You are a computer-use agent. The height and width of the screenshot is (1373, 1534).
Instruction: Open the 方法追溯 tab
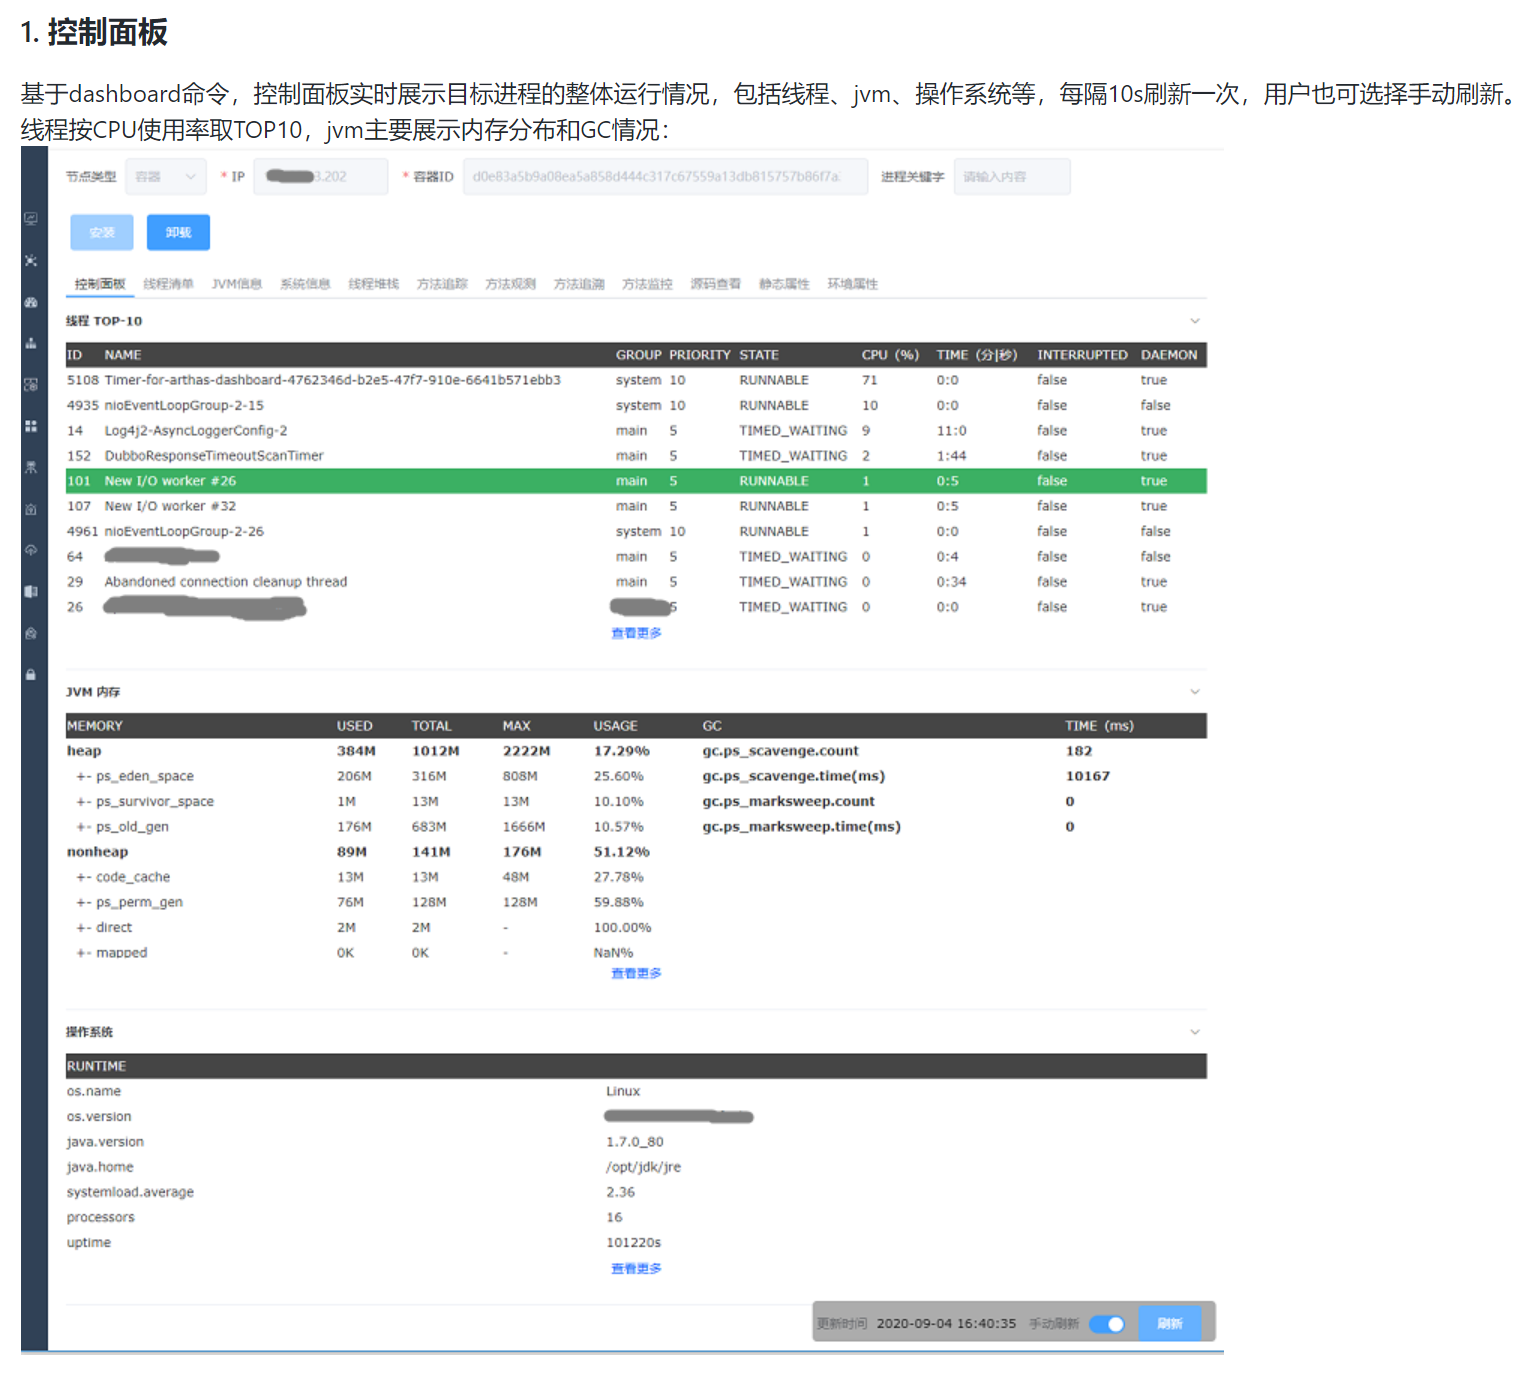[x=579, y=284]
